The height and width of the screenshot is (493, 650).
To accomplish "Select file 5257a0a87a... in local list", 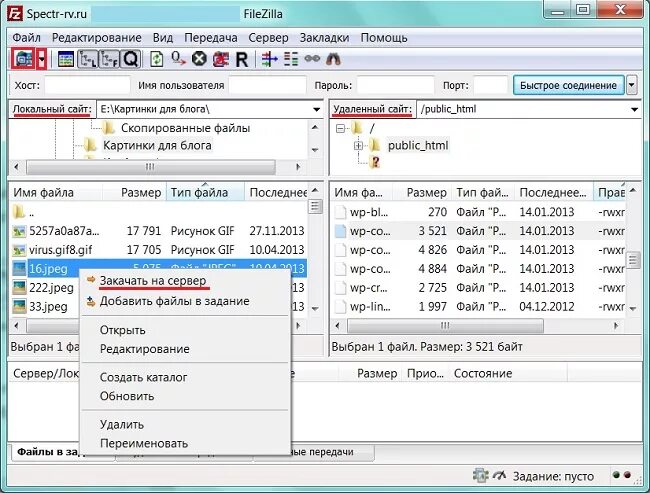I will pos(158,231).
